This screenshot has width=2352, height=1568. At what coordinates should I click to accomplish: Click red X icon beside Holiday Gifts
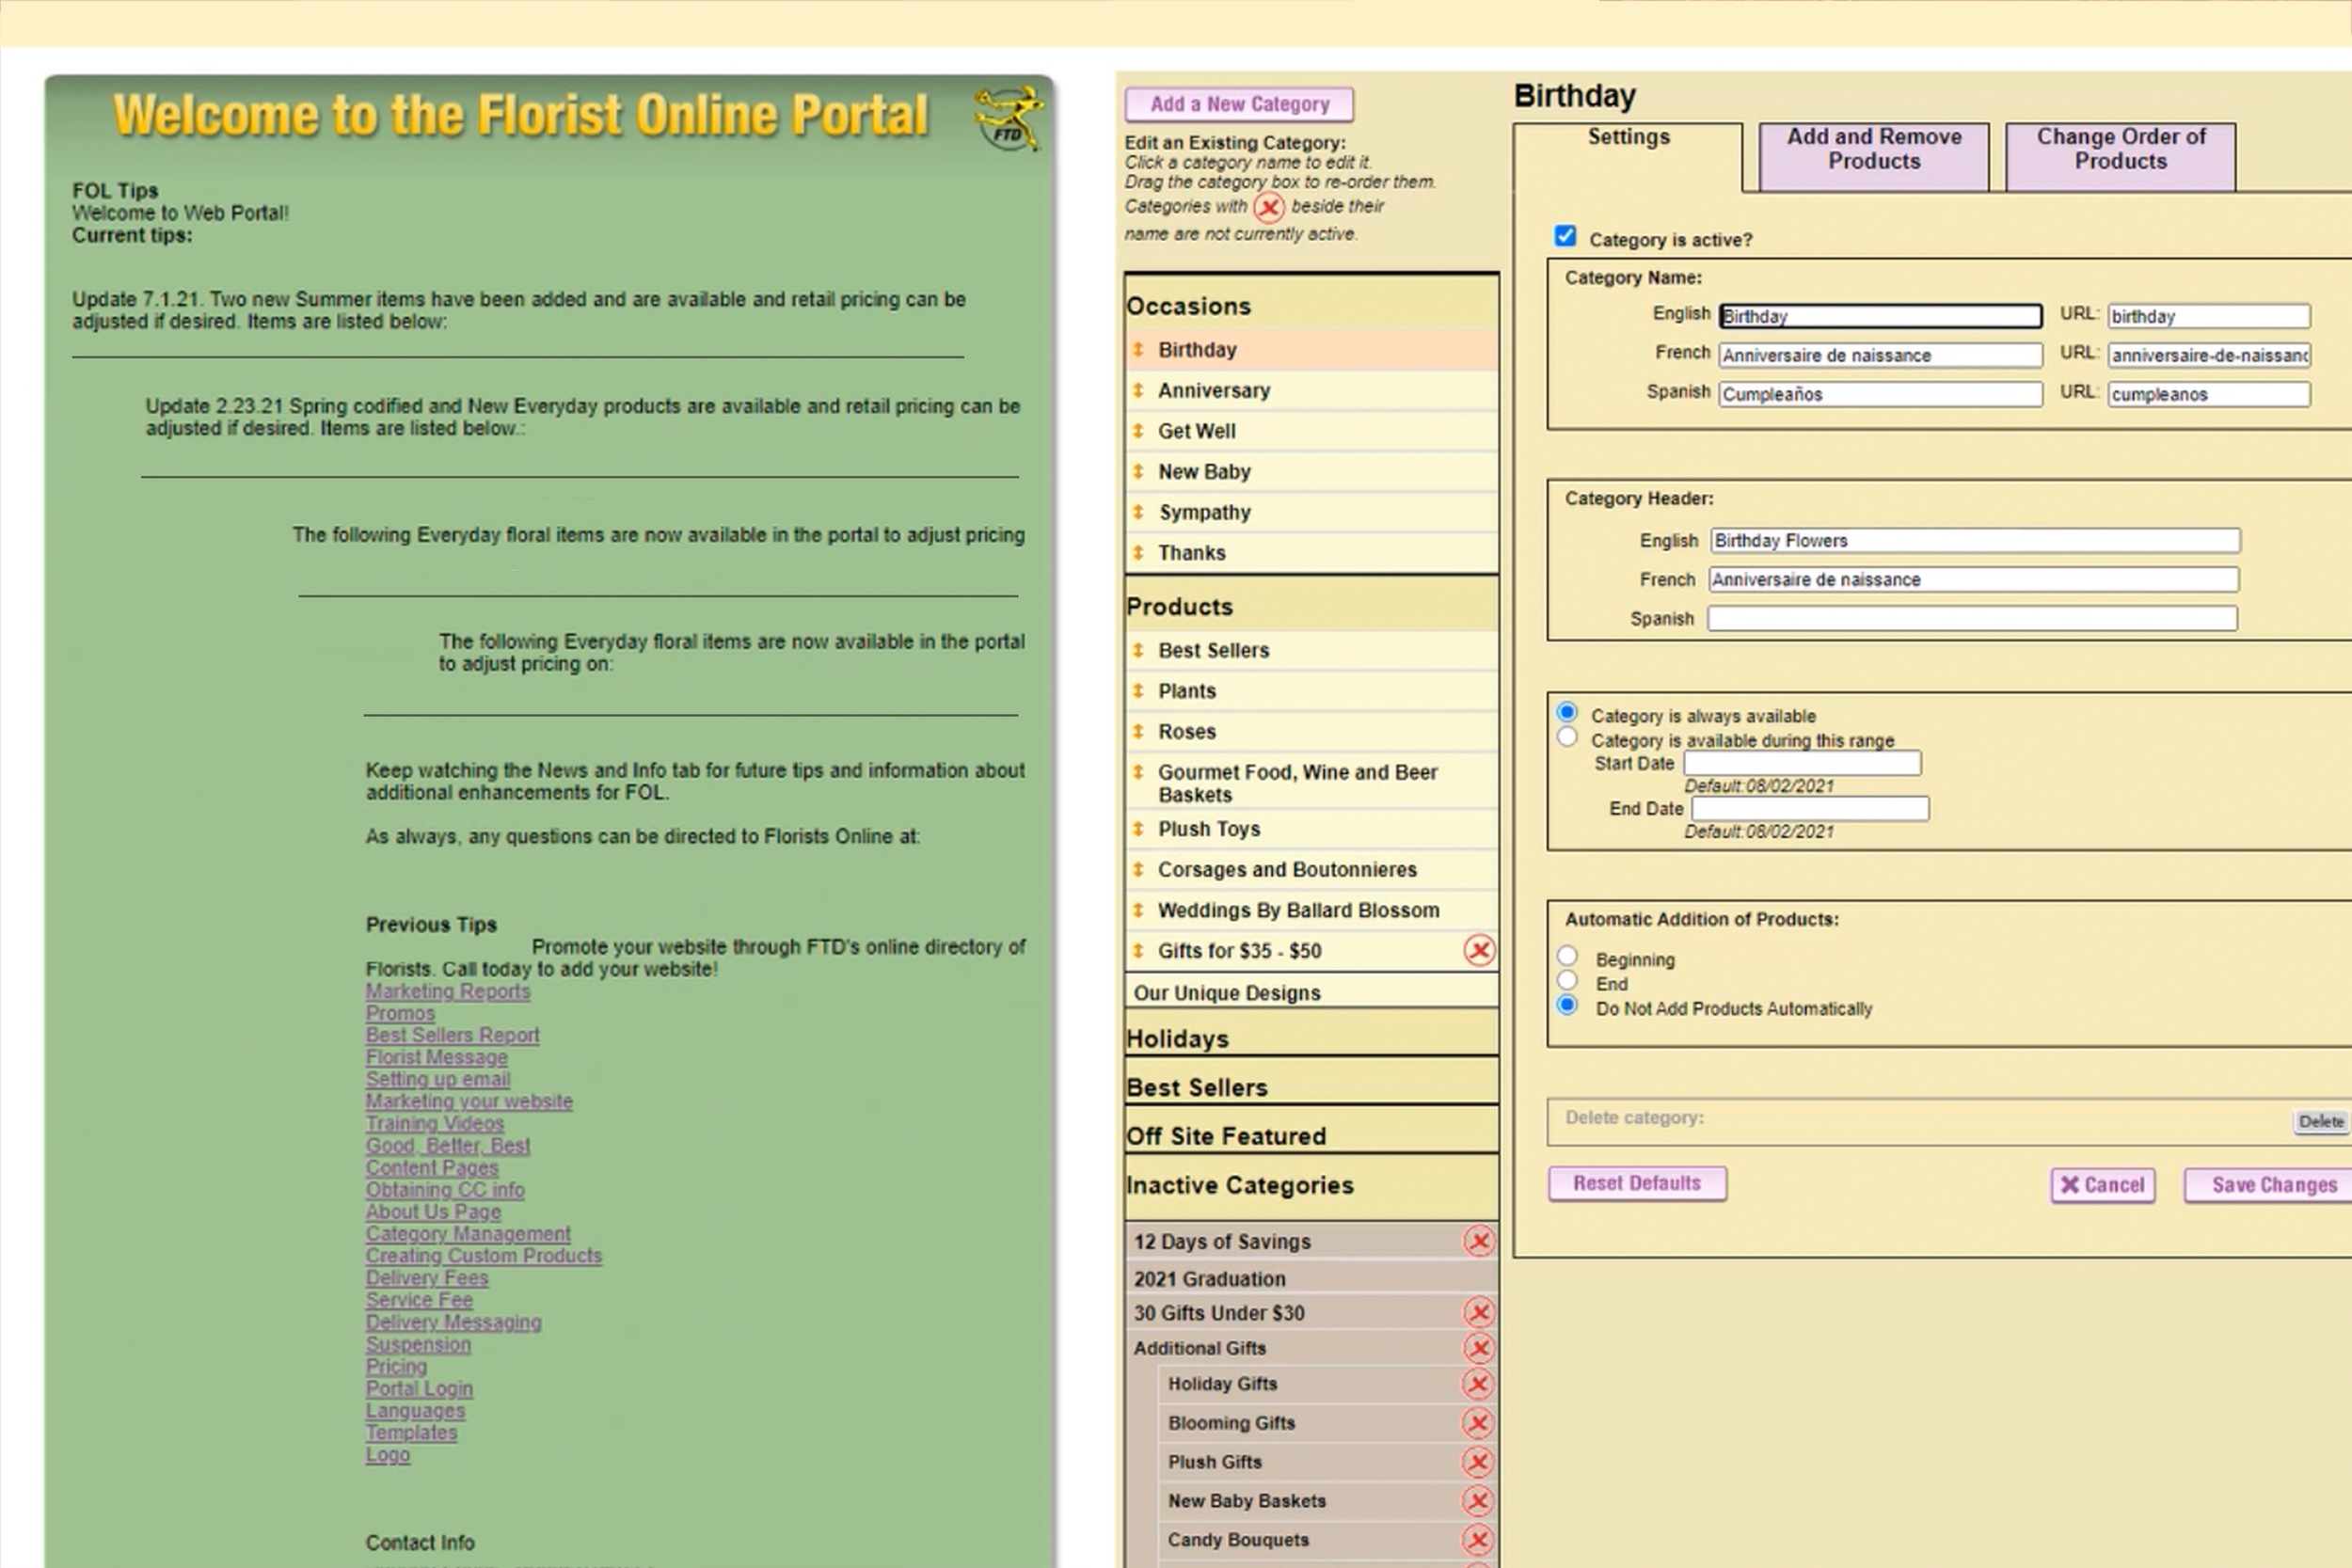coord(1477,1384)
